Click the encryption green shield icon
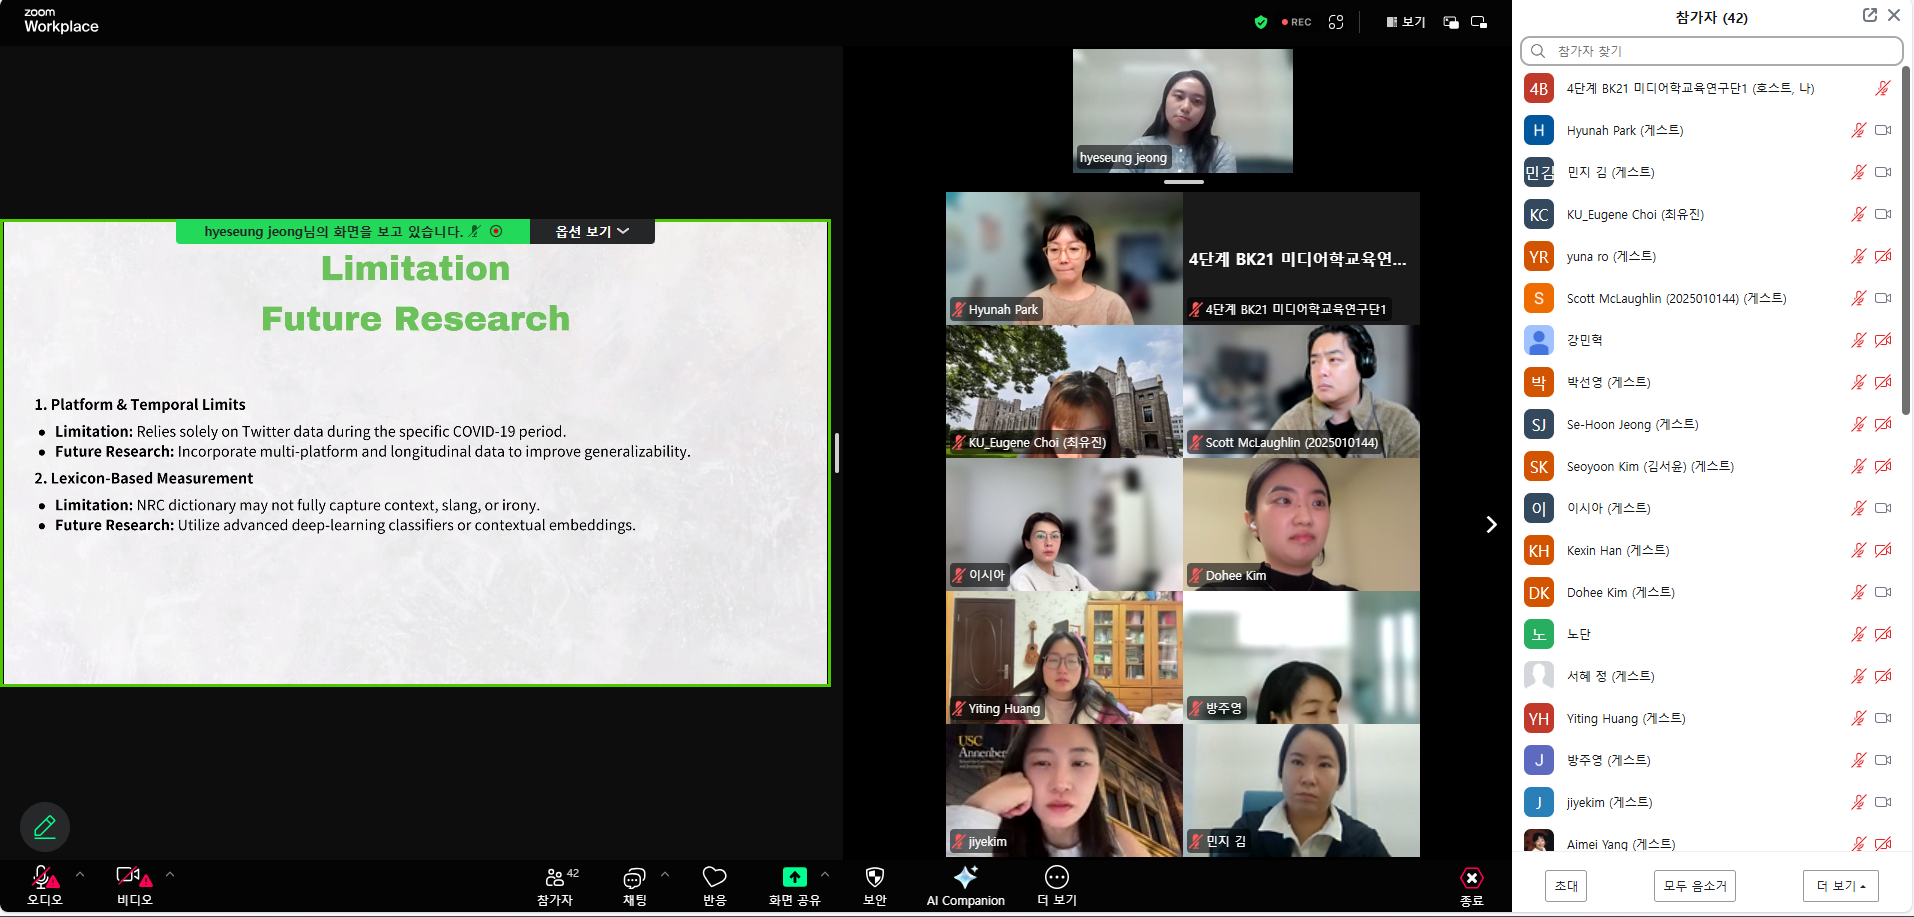The width and height of the screenshot is (1914, 917). tap(1260, 22)
